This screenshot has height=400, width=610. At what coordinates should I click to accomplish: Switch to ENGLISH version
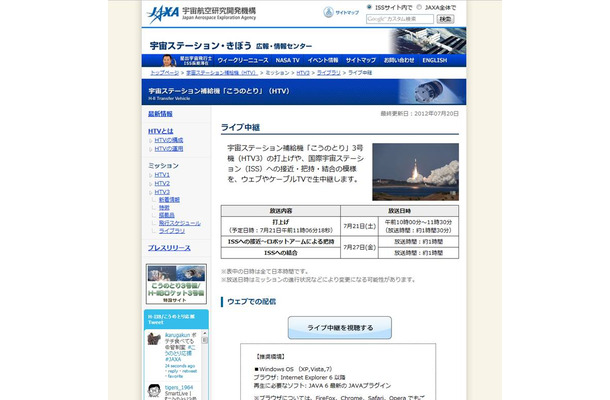pyautogui.click(x=435, y=60)
